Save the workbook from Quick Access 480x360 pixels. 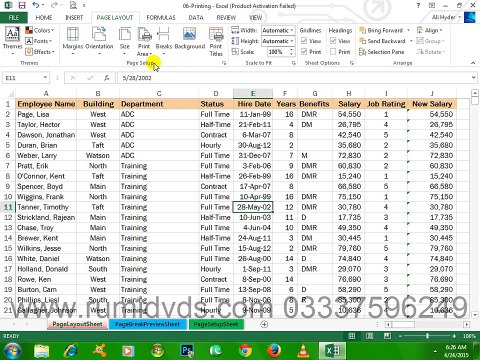[x=22, y=5]
